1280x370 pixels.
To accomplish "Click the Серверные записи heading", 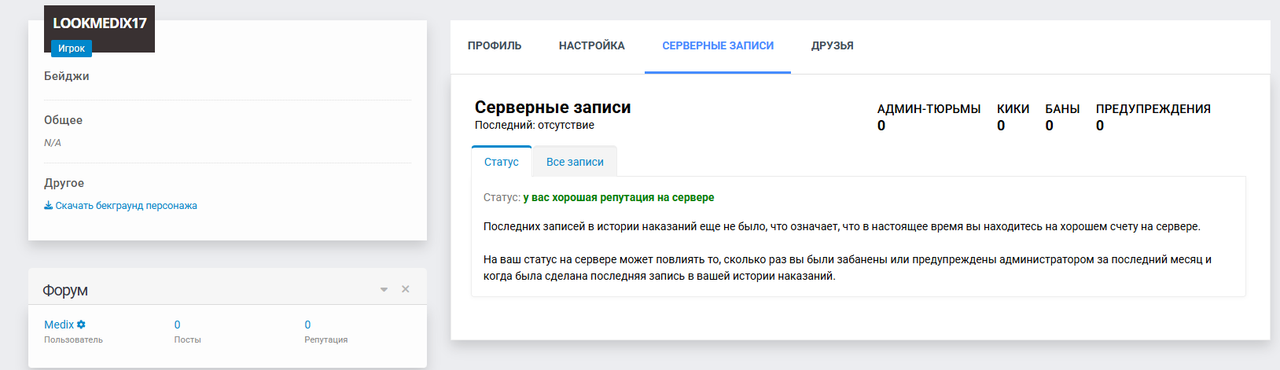I will tap(553, 107).
